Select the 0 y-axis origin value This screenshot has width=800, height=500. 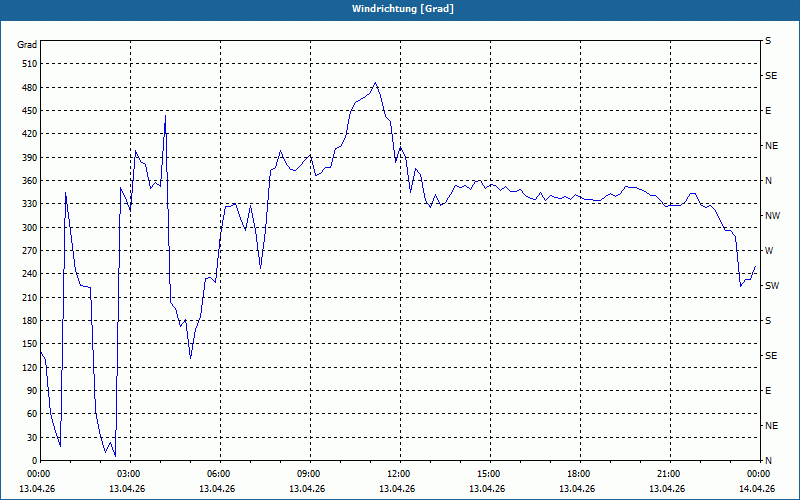pos(35,461)
